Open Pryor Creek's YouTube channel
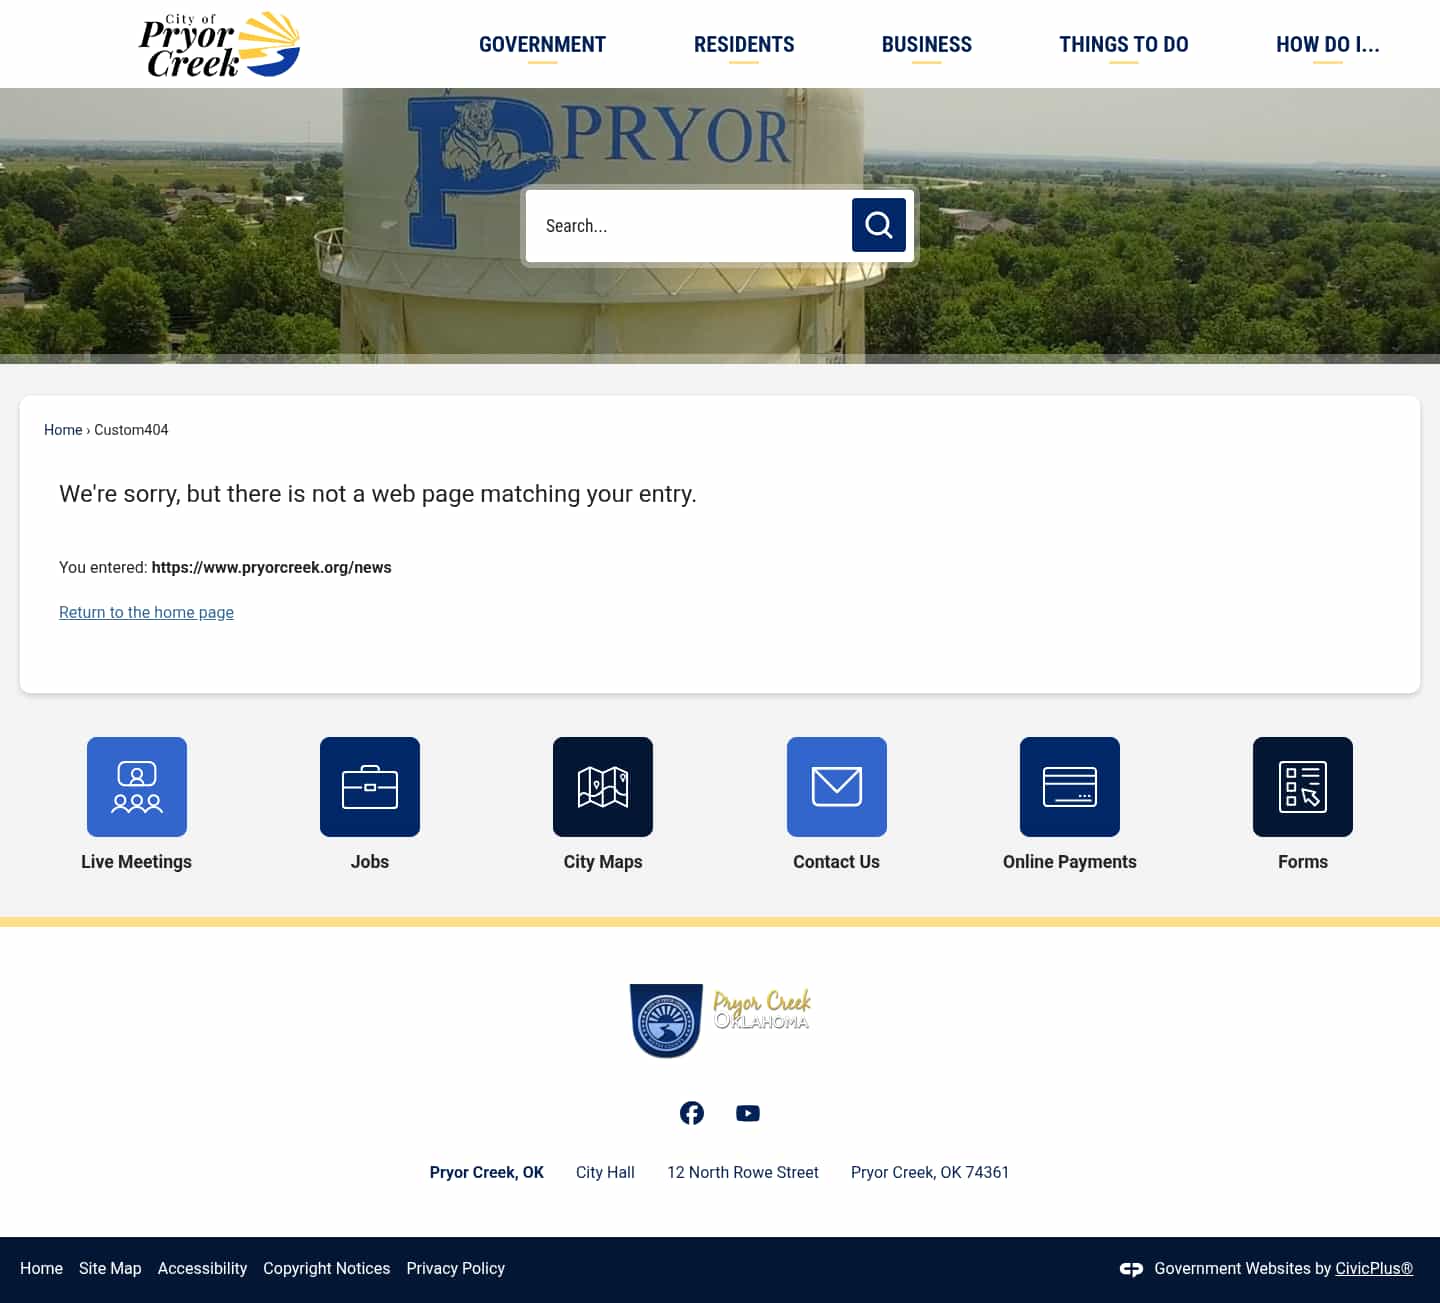Viewport: 1440px width, 1303px height. [747, 1112]
